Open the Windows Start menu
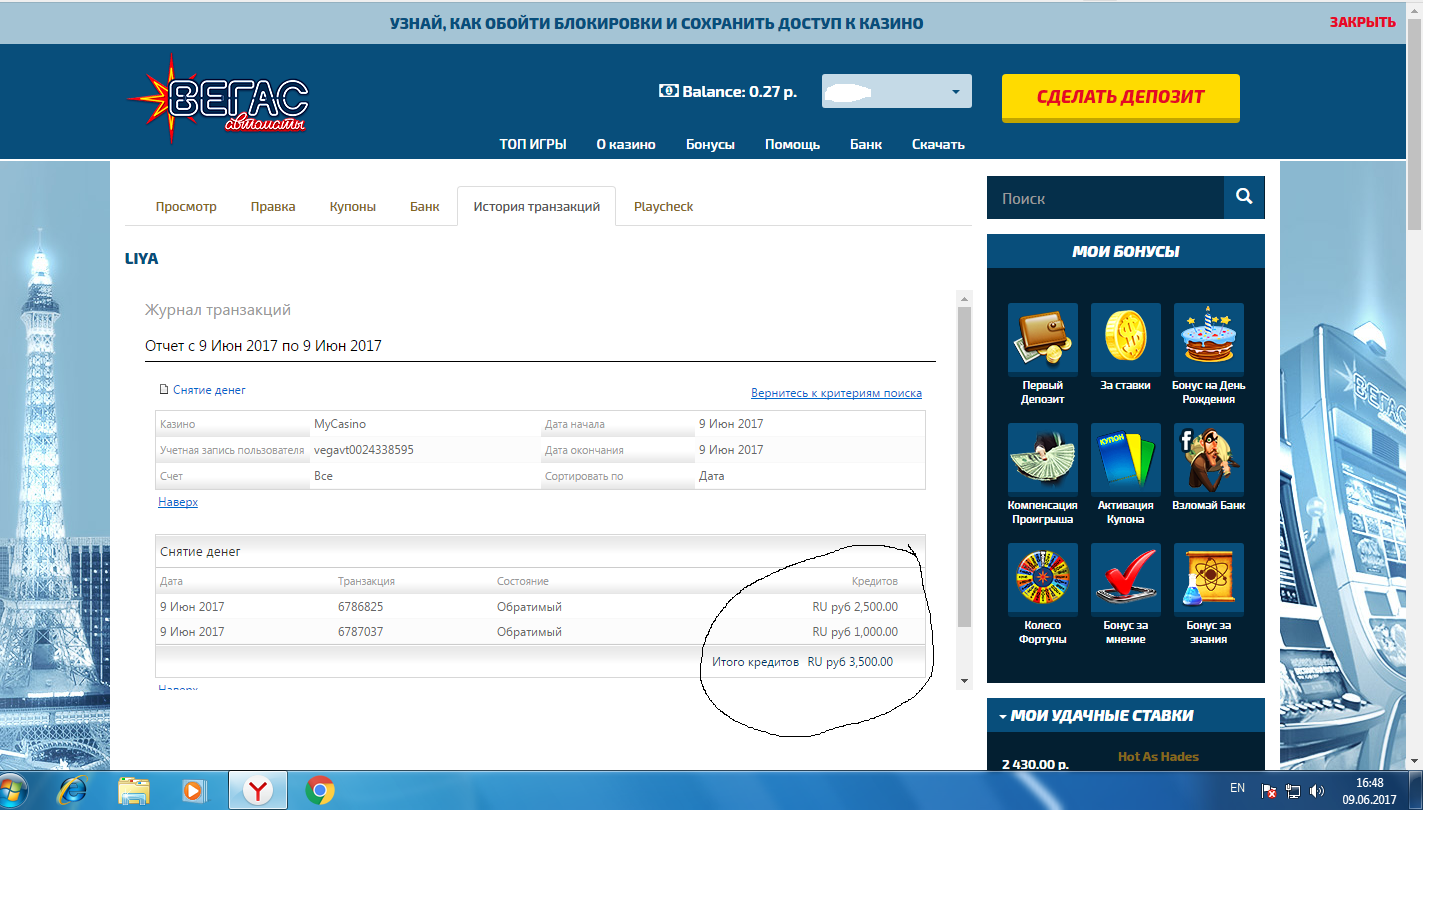The height and width of the screenshot is (900, 1440). (x=13, y=791)
